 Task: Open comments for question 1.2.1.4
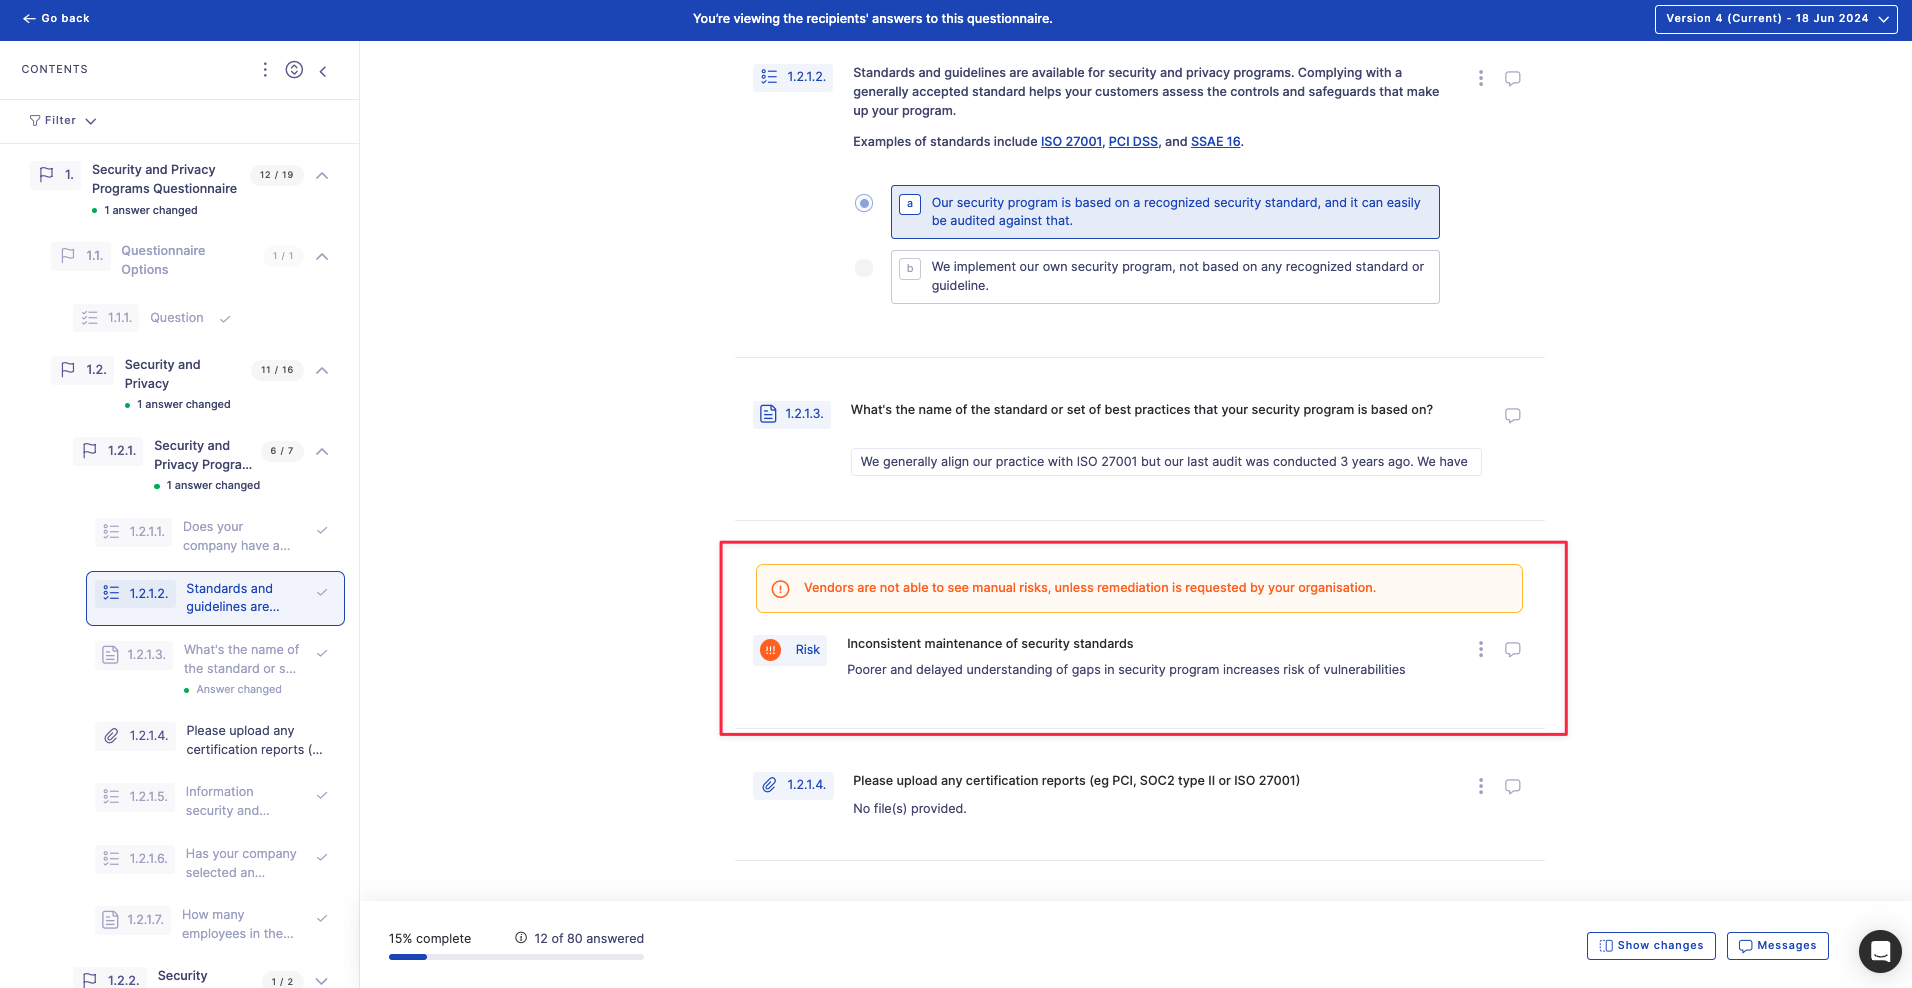click(x=1513, y=786)
